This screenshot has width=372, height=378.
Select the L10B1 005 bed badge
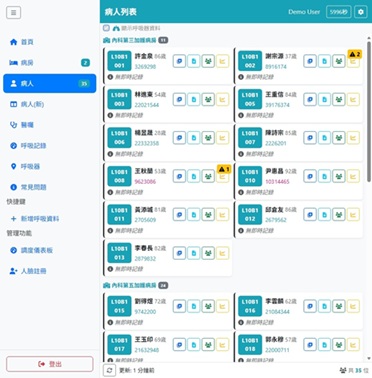(x=250, y=100)
